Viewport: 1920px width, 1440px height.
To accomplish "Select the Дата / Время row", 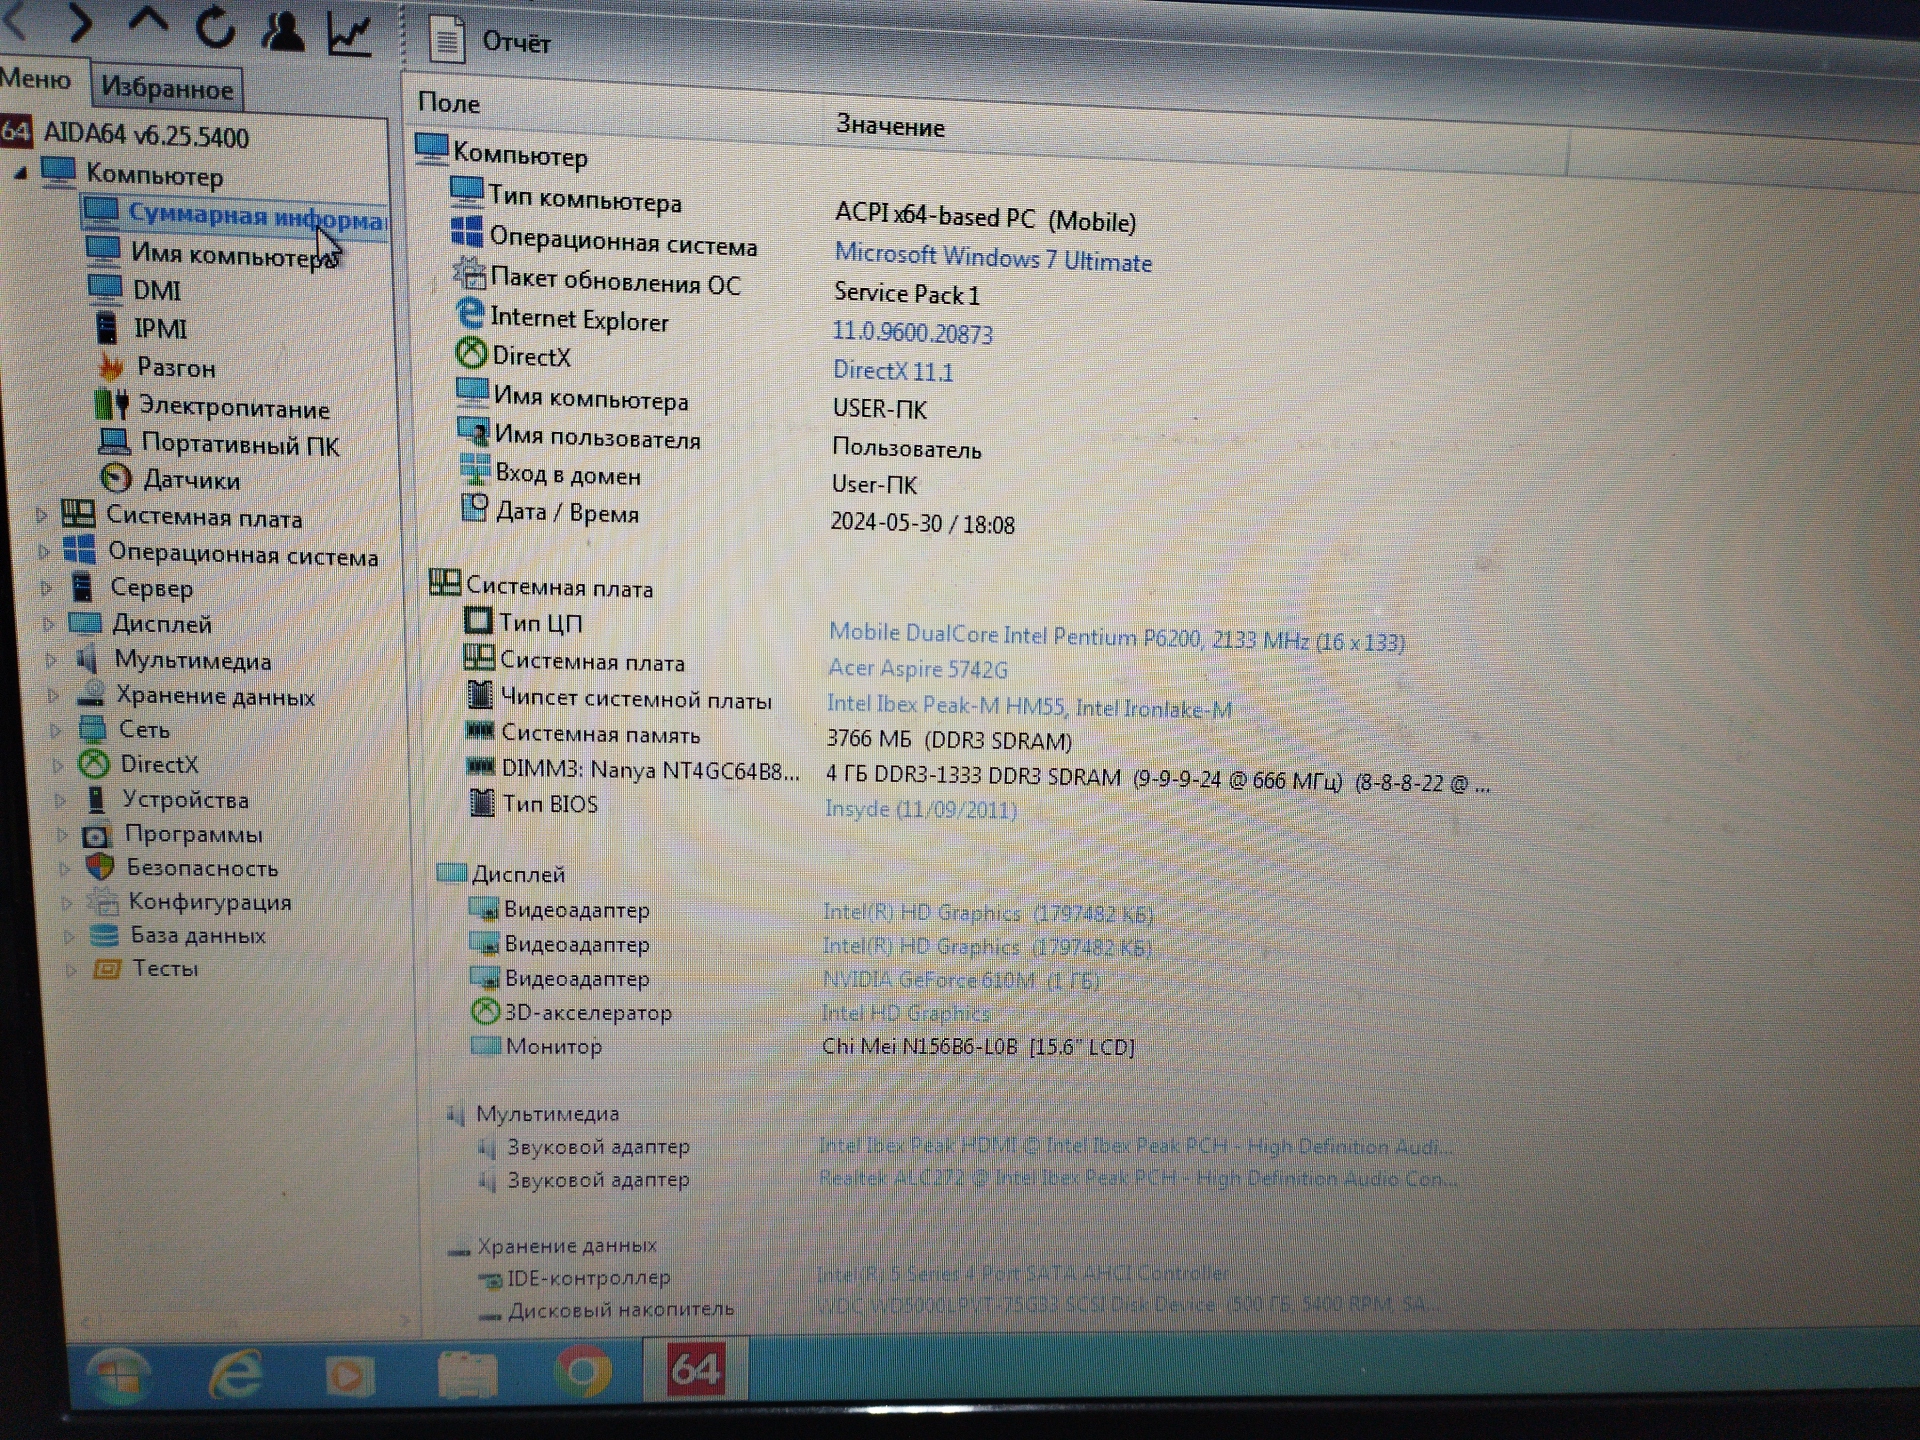I will 738,518.
